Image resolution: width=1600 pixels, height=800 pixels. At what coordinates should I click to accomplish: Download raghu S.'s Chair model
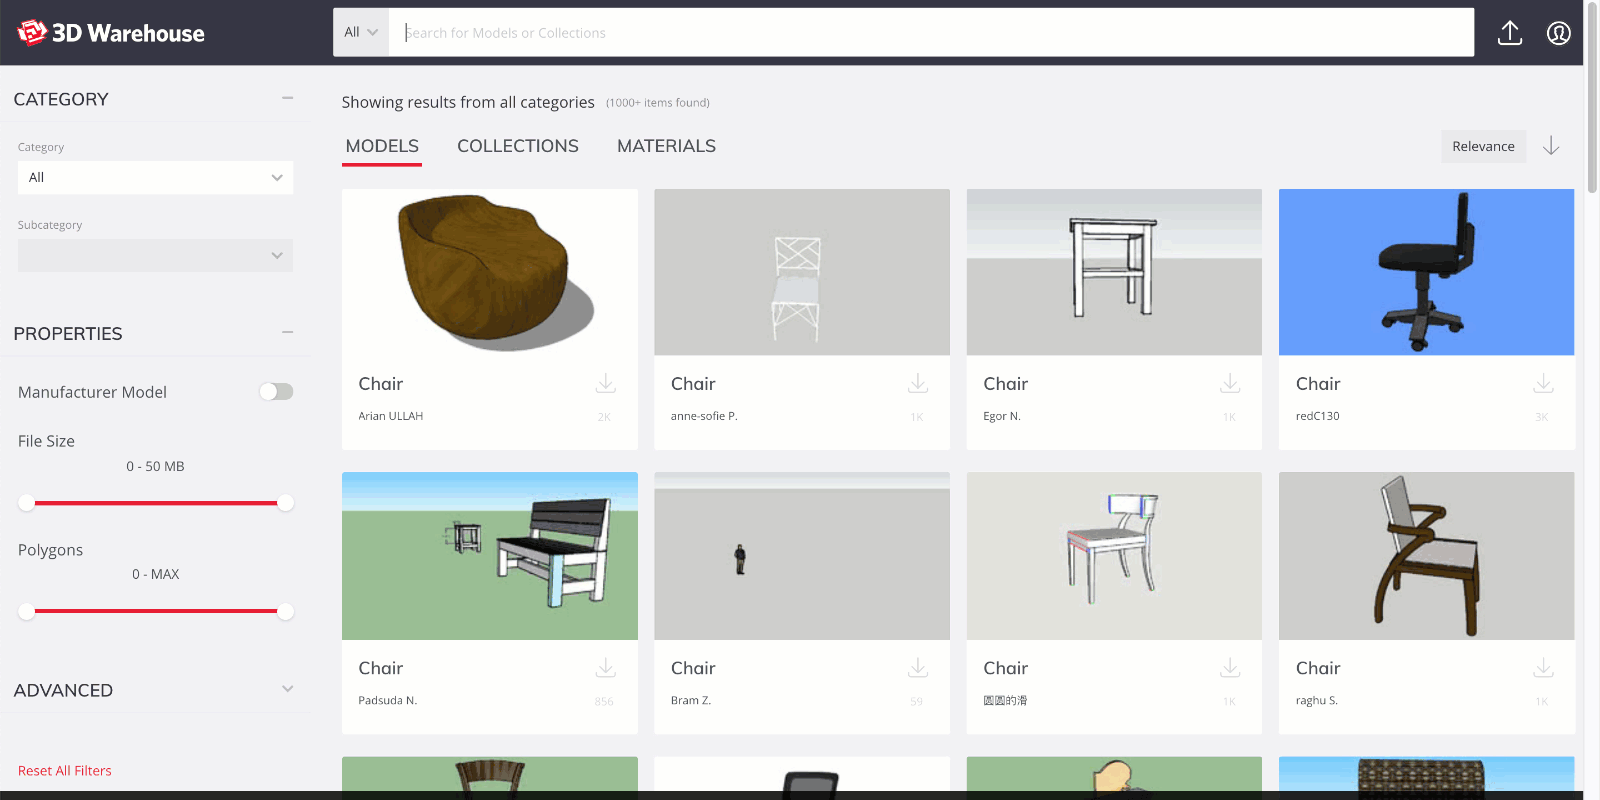(x=1543, y=668)
